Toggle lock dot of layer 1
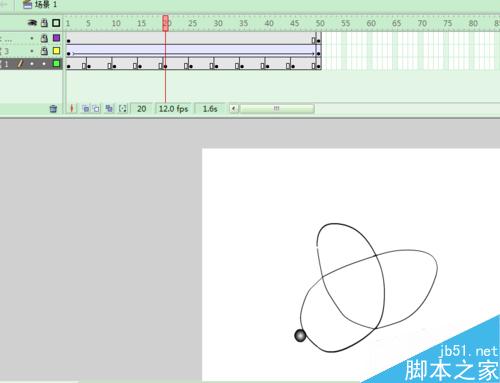Screen dimensions: 500x383 [x=44, y=64]
